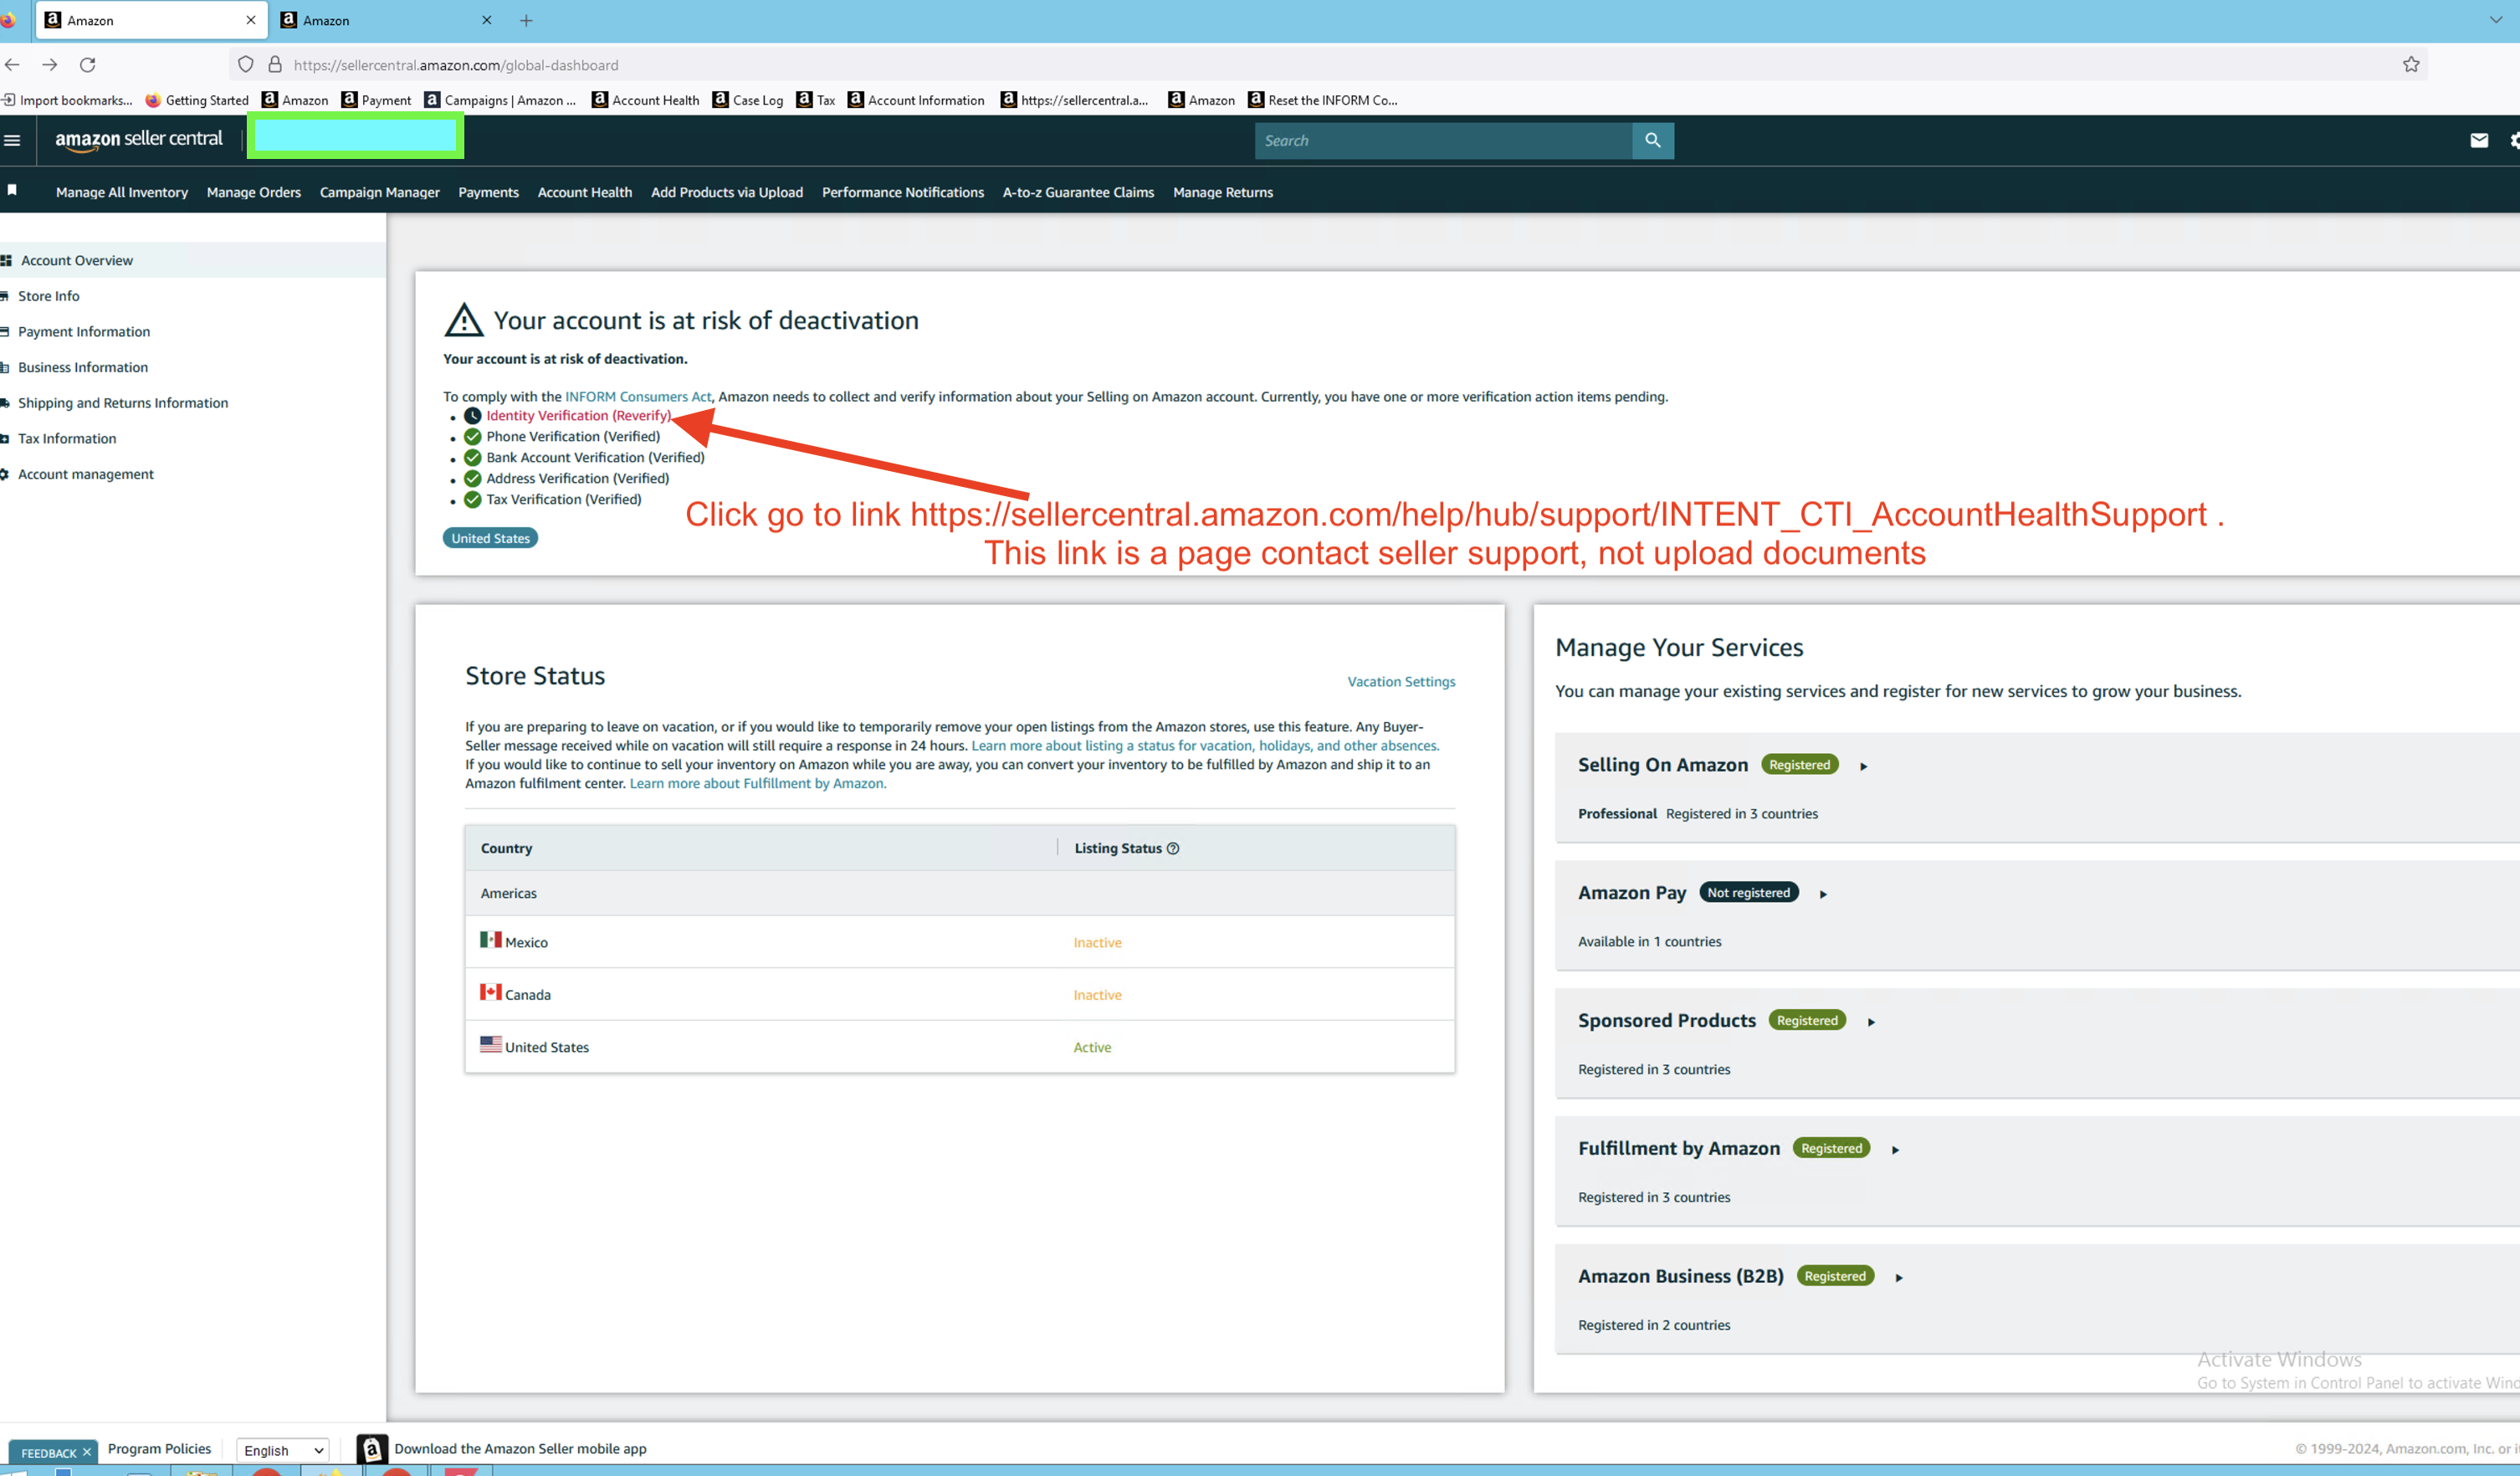Reload the page with the refresh icon
The width and height of the screenshot is (2520, 1476).
[88, 65]
